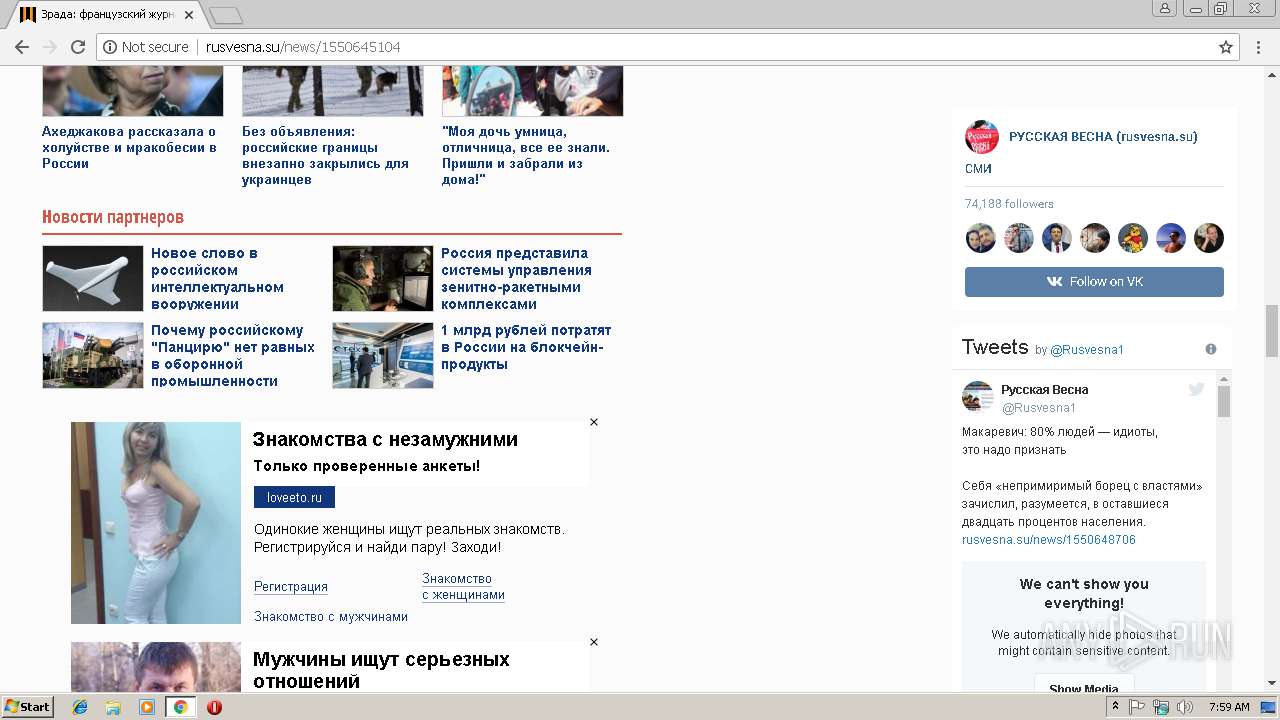
Task: Open the media player taskbar icon
Action: click(147, 707)
